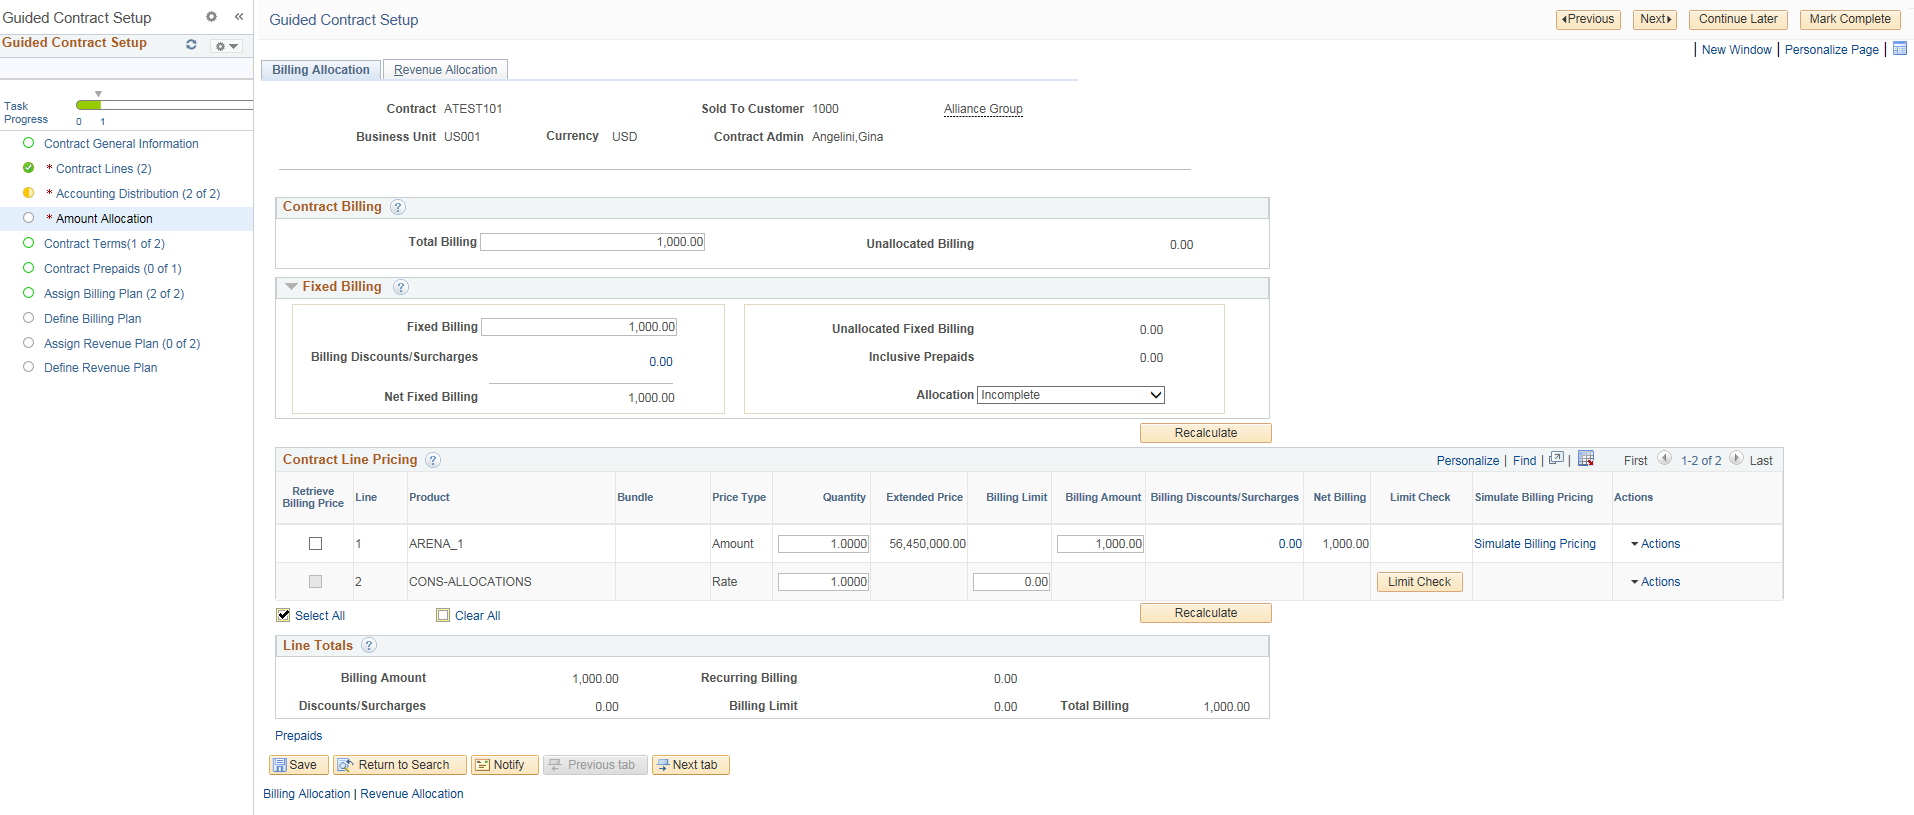
Task: Toggle the Select All checkbox
Action: click(x=284, y=615)
